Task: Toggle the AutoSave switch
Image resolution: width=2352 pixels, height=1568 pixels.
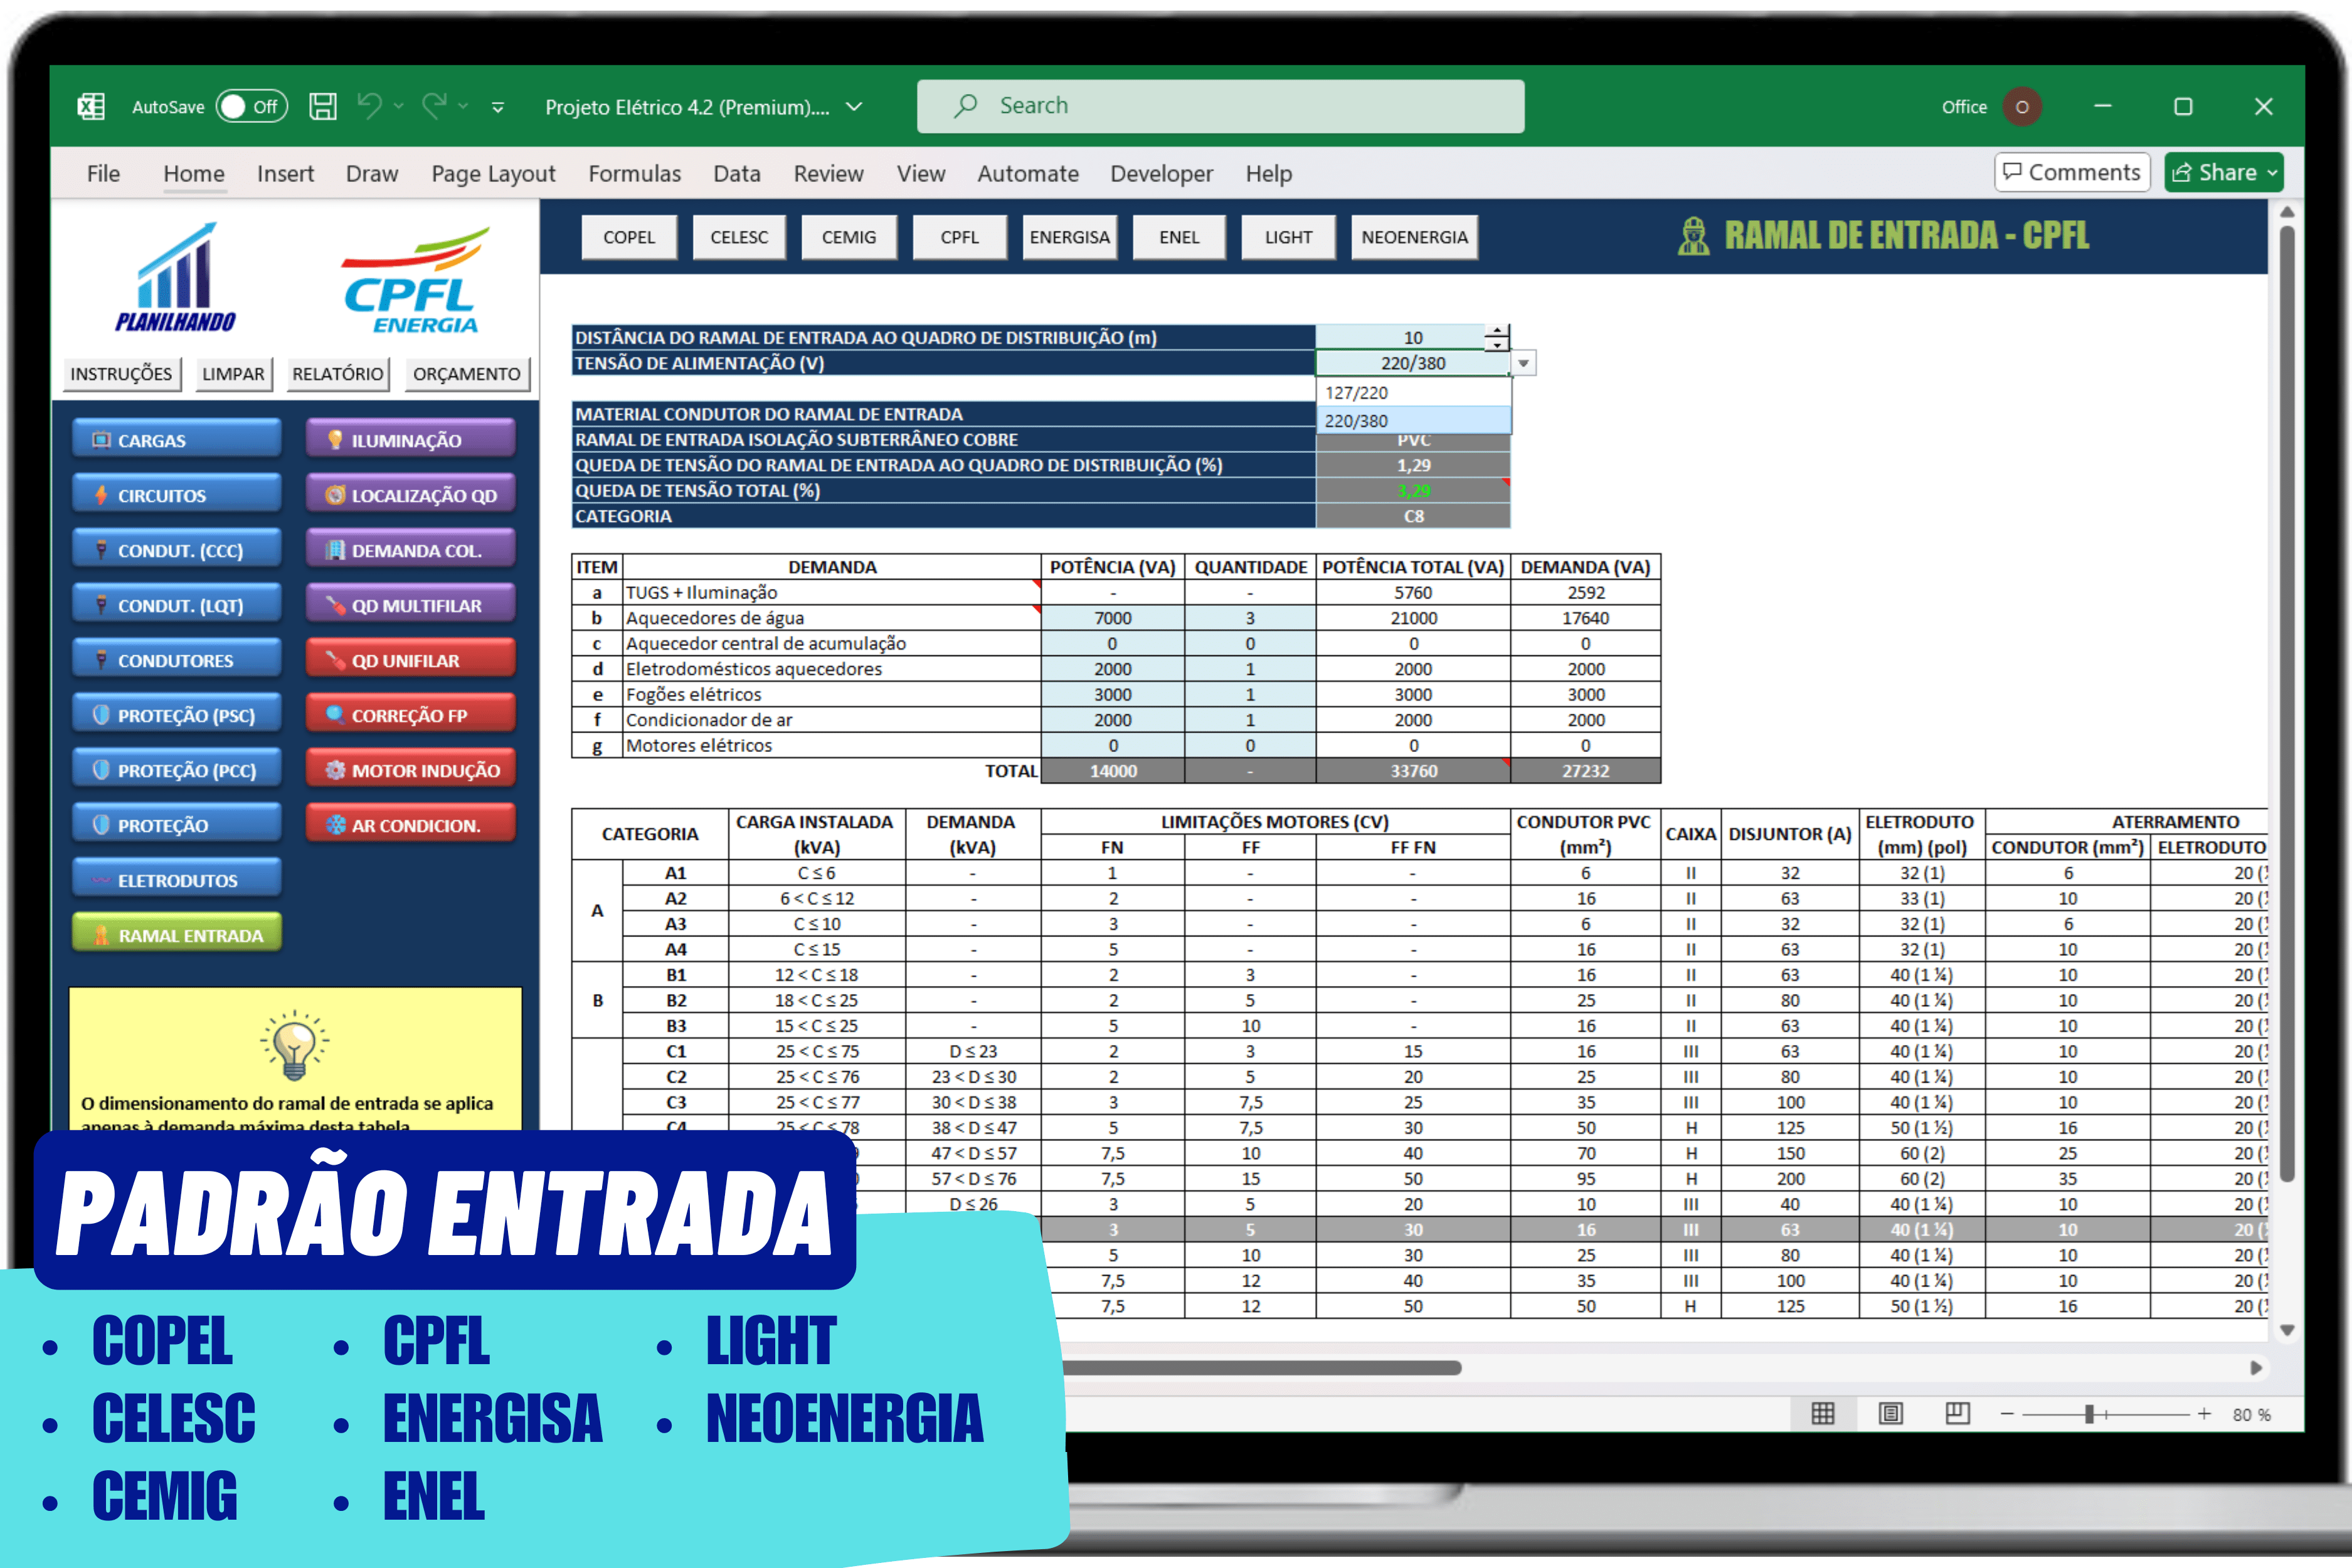Action: click(252, 107)
